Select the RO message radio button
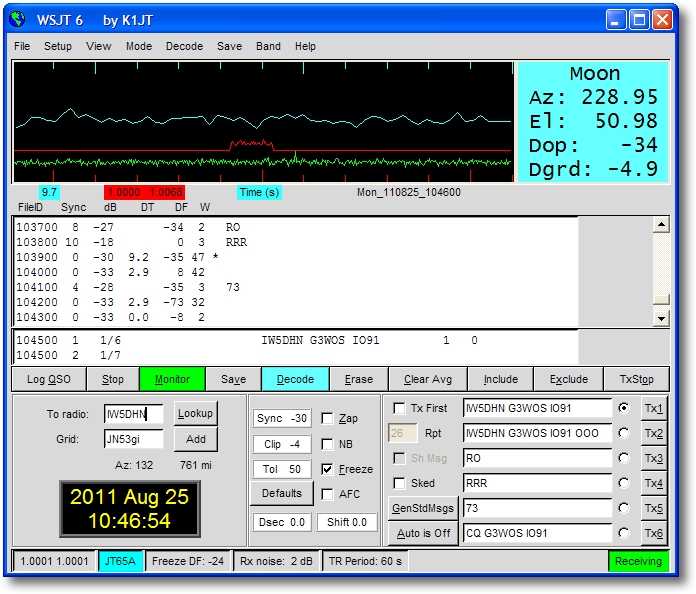696x594 pixels. (624, 458)
